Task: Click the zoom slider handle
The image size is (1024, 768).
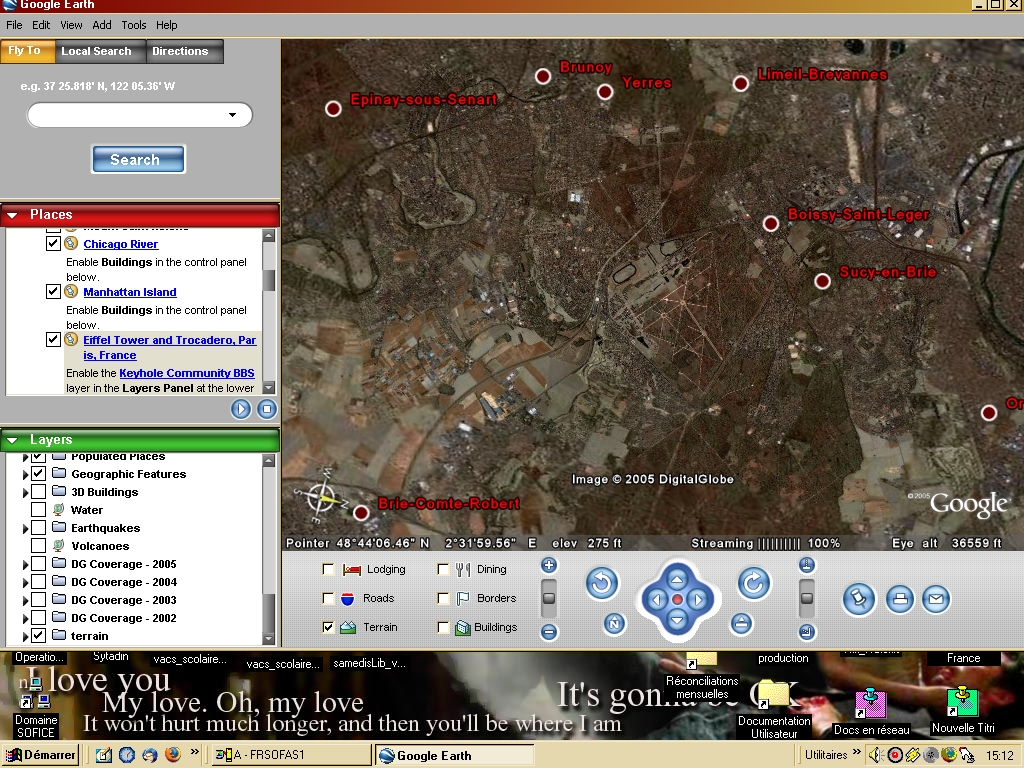Action: 549,598
